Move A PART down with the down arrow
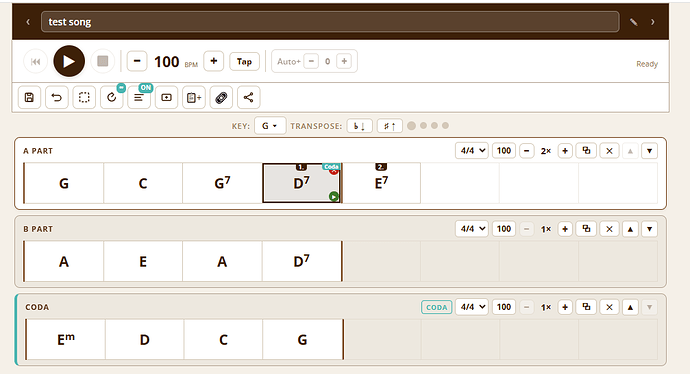Screen dimensions: 690x374 coord(650,151)
